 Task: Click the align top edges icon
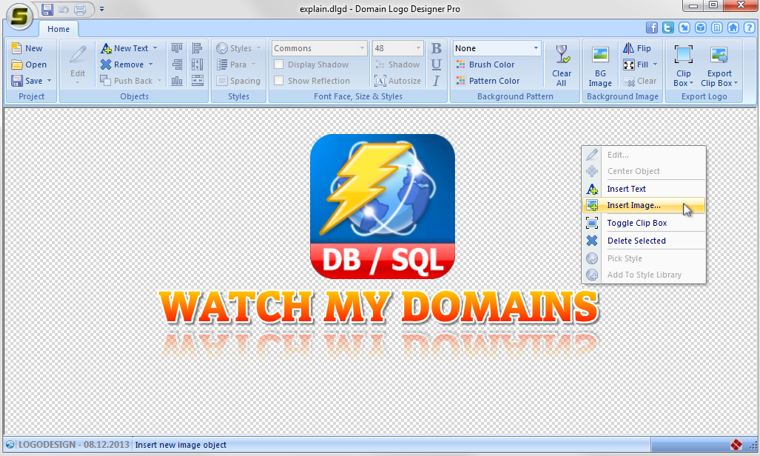(x=177, y=48)
